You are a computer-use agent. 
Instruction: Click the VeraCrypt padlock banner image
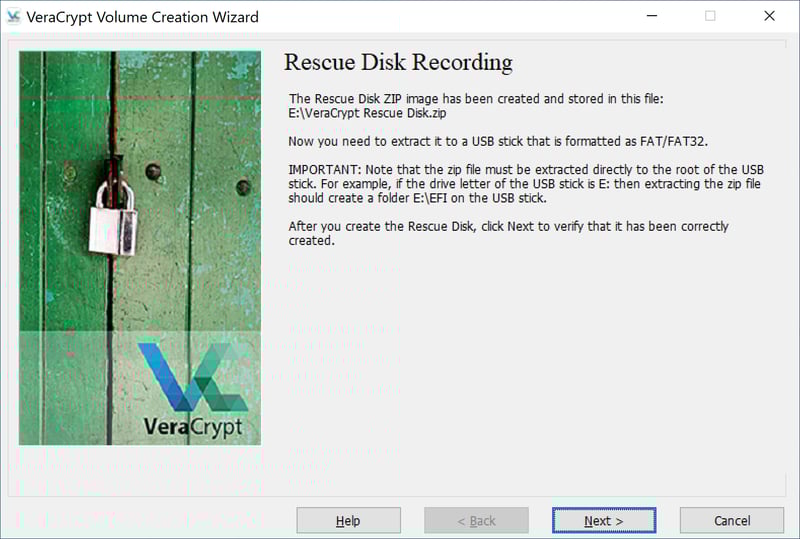tap(140, 248)
